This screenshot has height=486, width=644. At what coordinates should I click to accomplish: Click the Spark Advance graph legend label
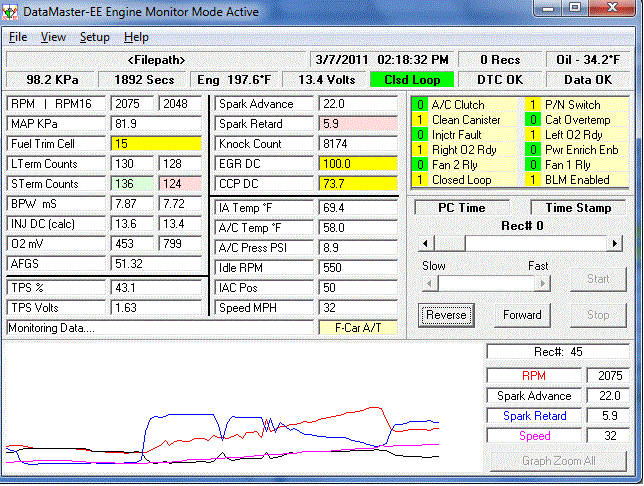click(x=534, y=396)
